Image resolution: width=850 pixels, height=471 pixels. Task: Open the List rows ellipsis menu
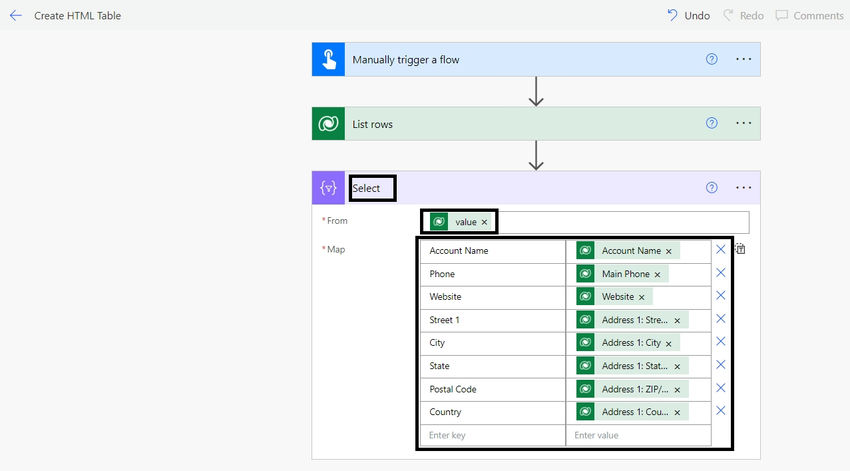(x=743, y=123)
